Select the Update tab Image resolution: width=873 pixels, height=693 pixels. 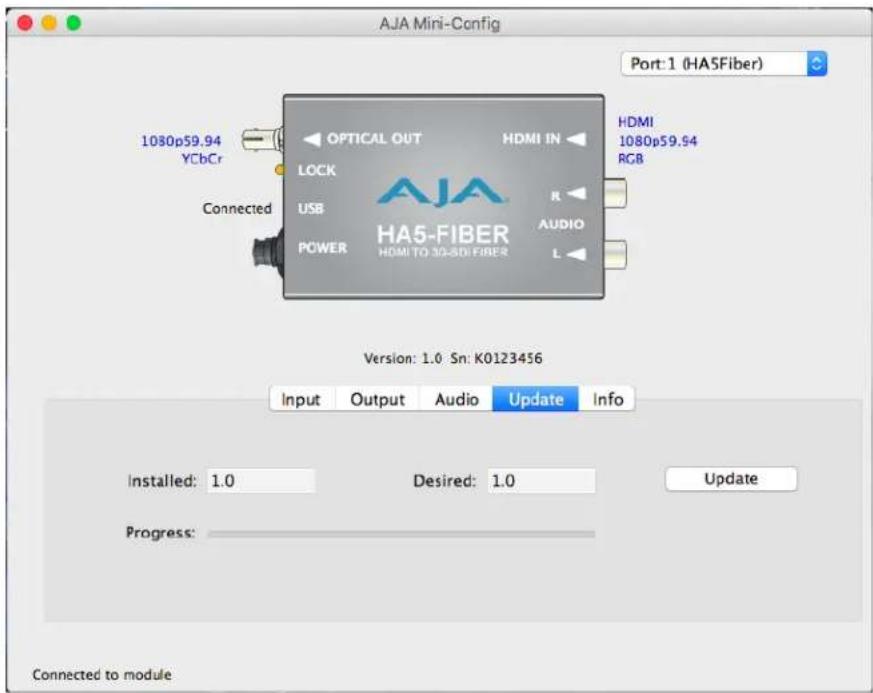click(536, 399)
